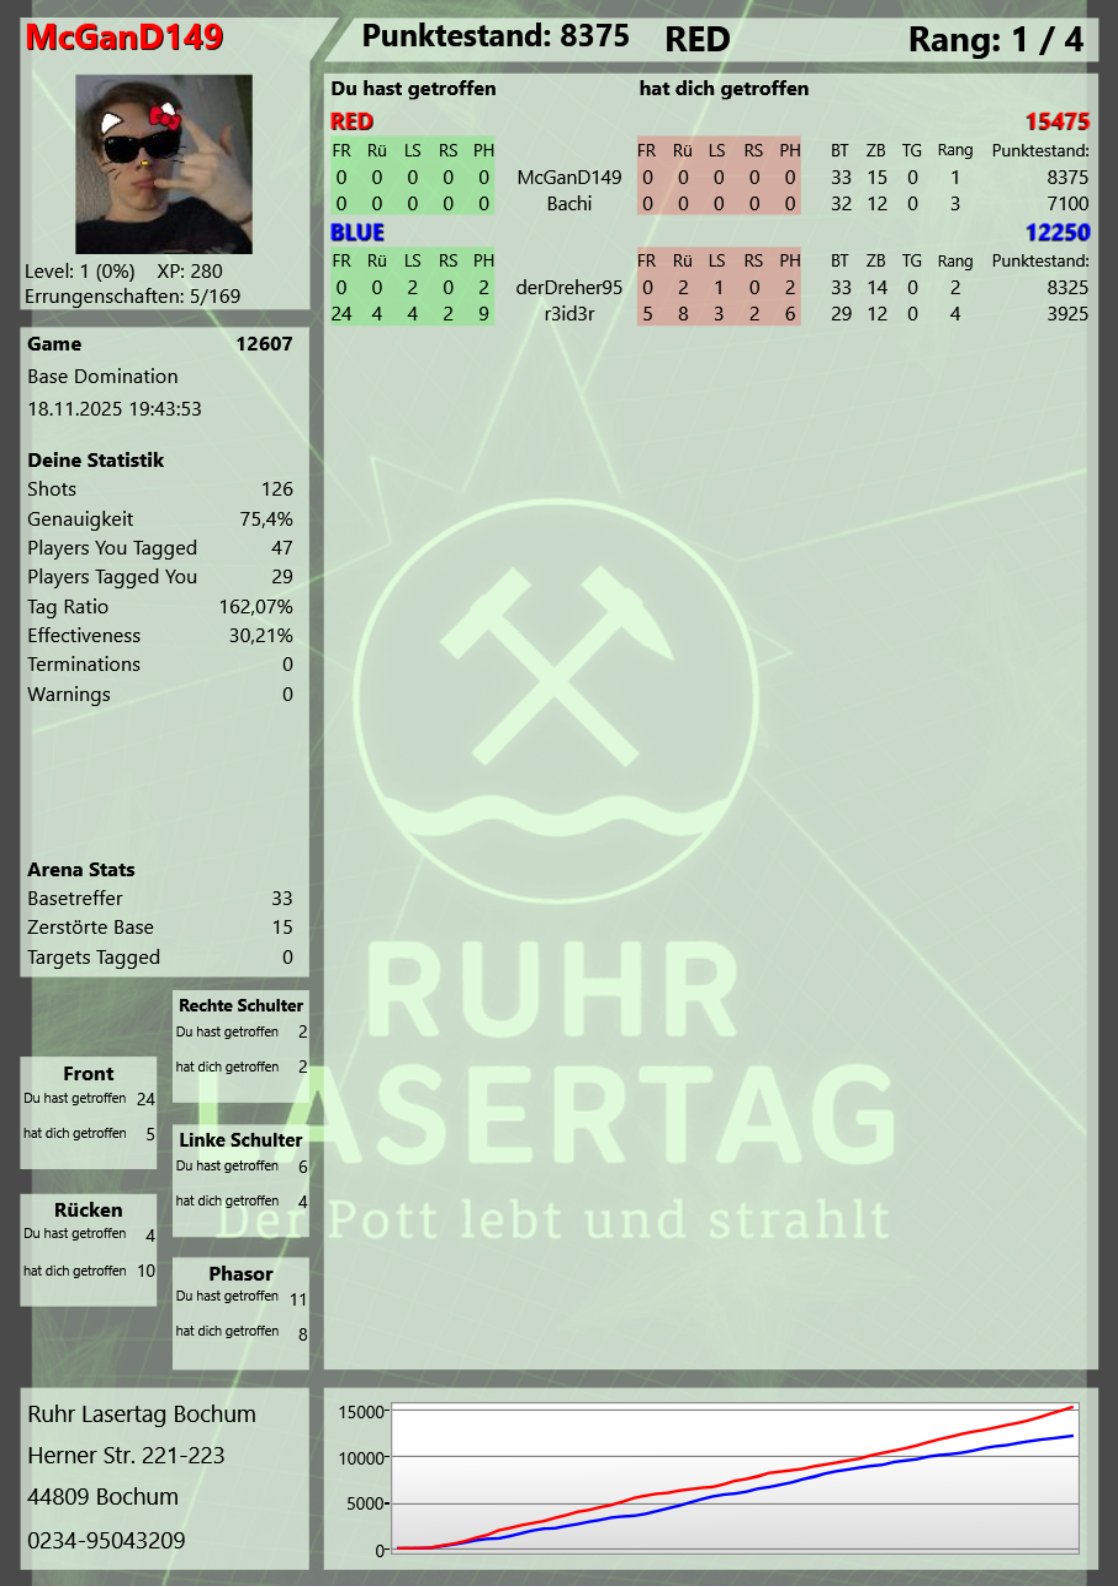The height and width of the screenshot is (1587, 1118).
Task: Click the Linke Schulter hit box
Action: pos(240,1179)
